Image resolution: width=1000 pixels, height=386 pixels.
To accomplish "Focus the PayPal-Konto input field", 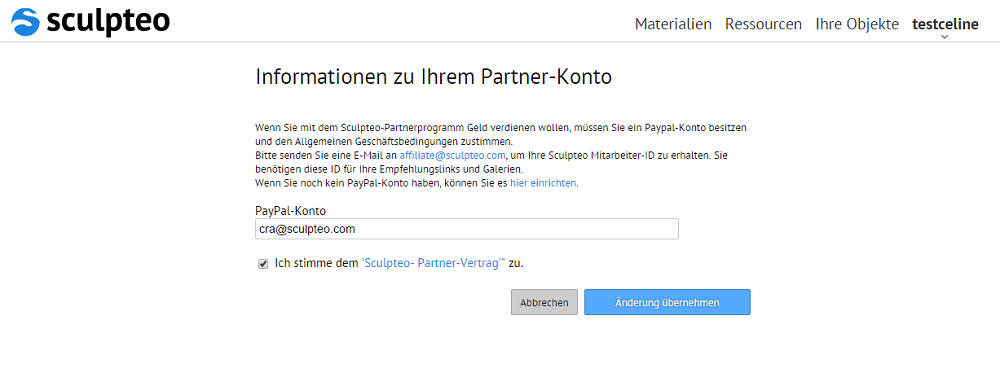I will (x=466, y=229).
